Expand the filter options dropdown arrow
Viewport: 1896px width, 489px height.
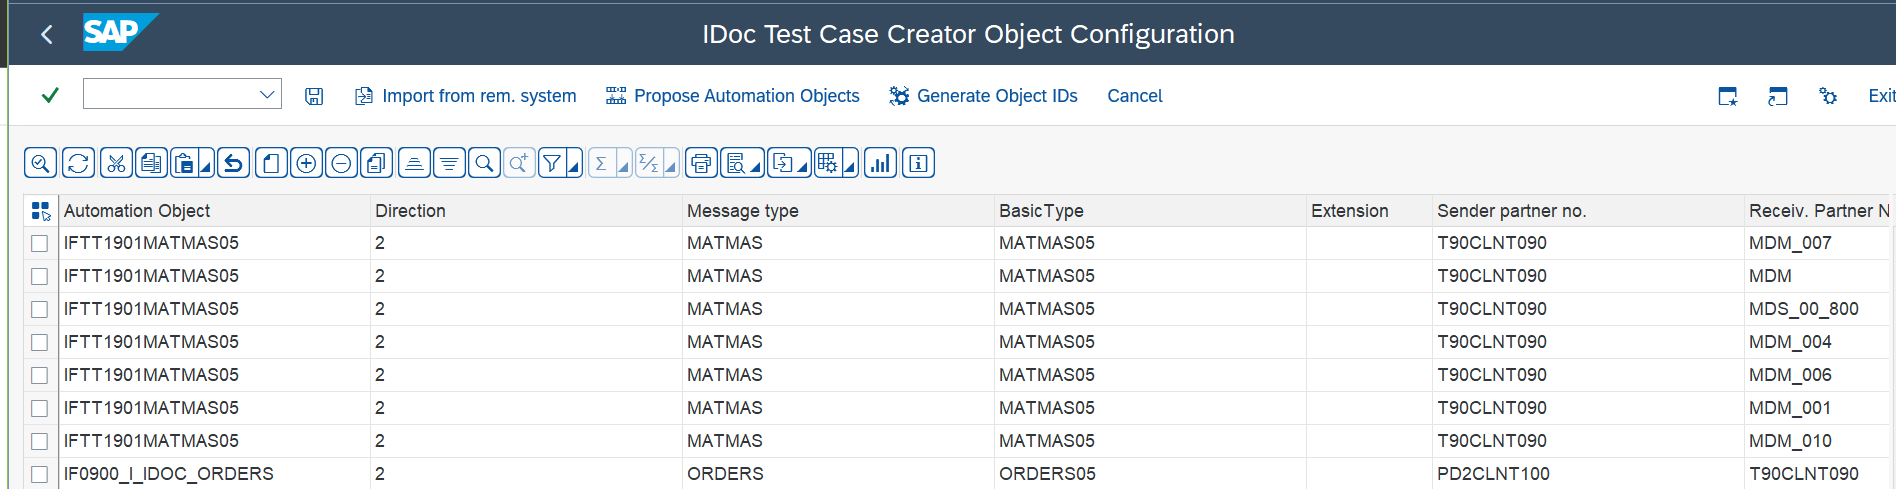[x=574, y=167]
